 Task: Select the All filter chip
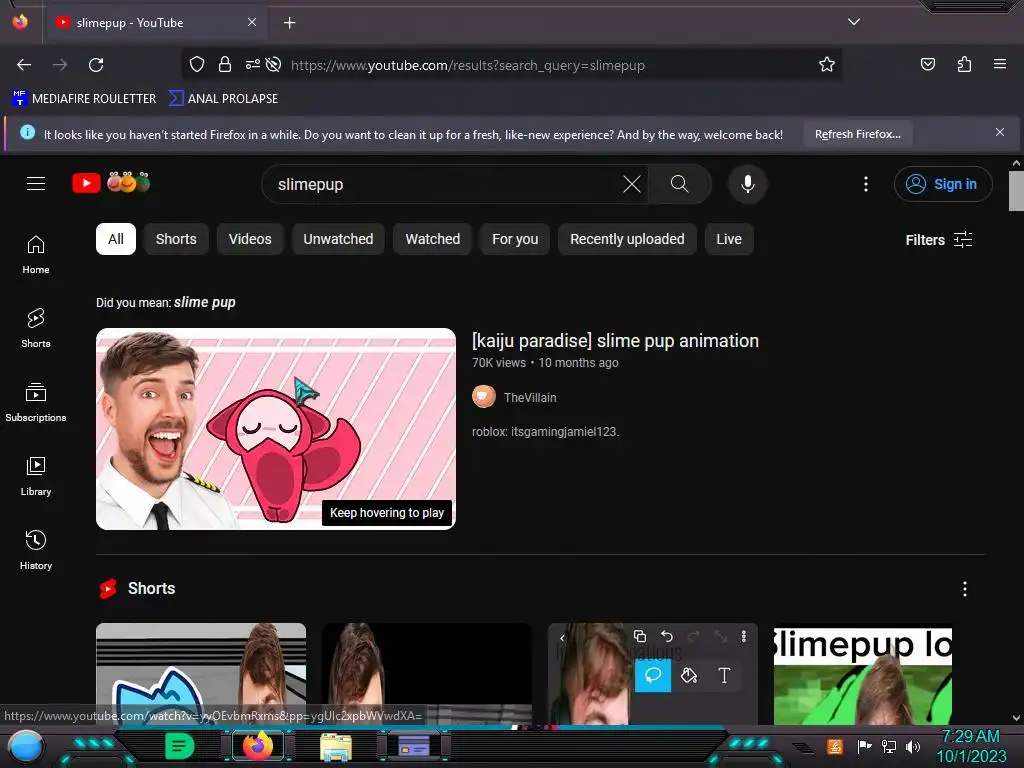click(x=116, y=239)
